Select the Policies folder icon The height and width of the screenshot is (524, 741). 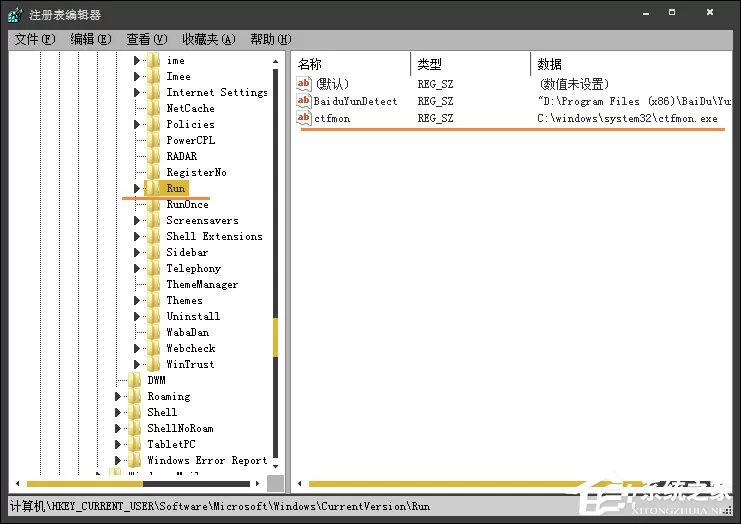154,124
